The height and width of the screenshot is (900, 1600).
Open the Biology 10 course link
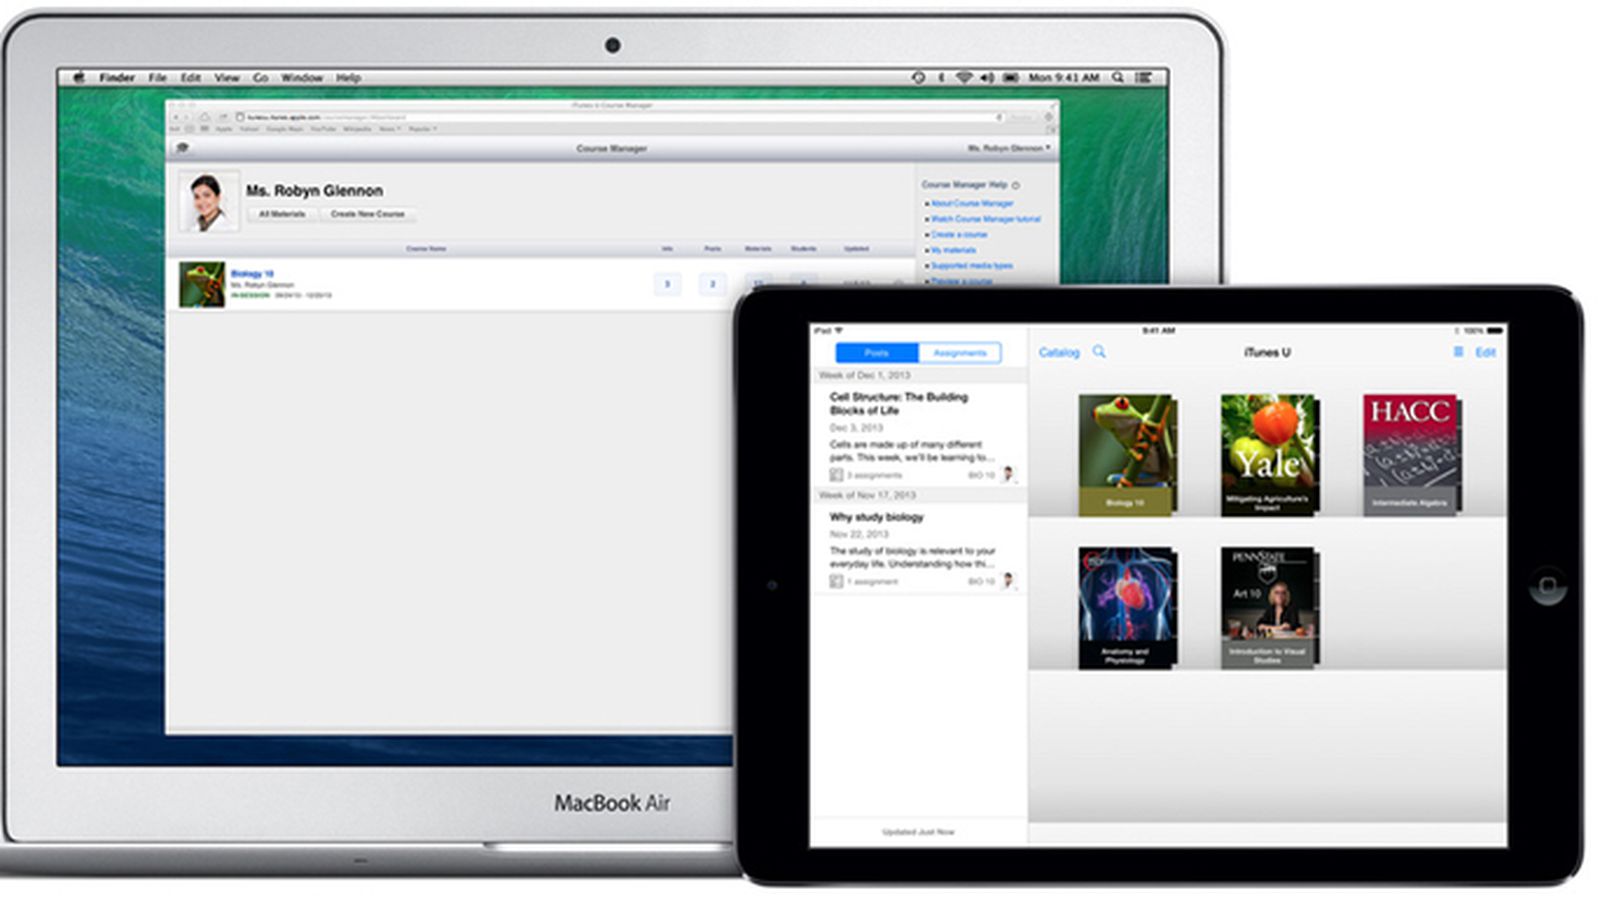tap(252, 273)
